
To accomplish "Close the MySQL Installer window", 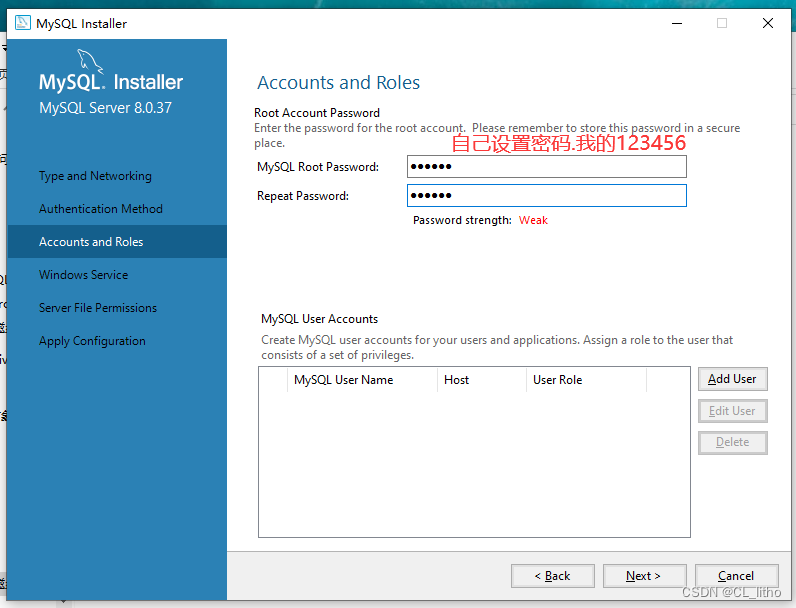I will (x=768, y=23).
